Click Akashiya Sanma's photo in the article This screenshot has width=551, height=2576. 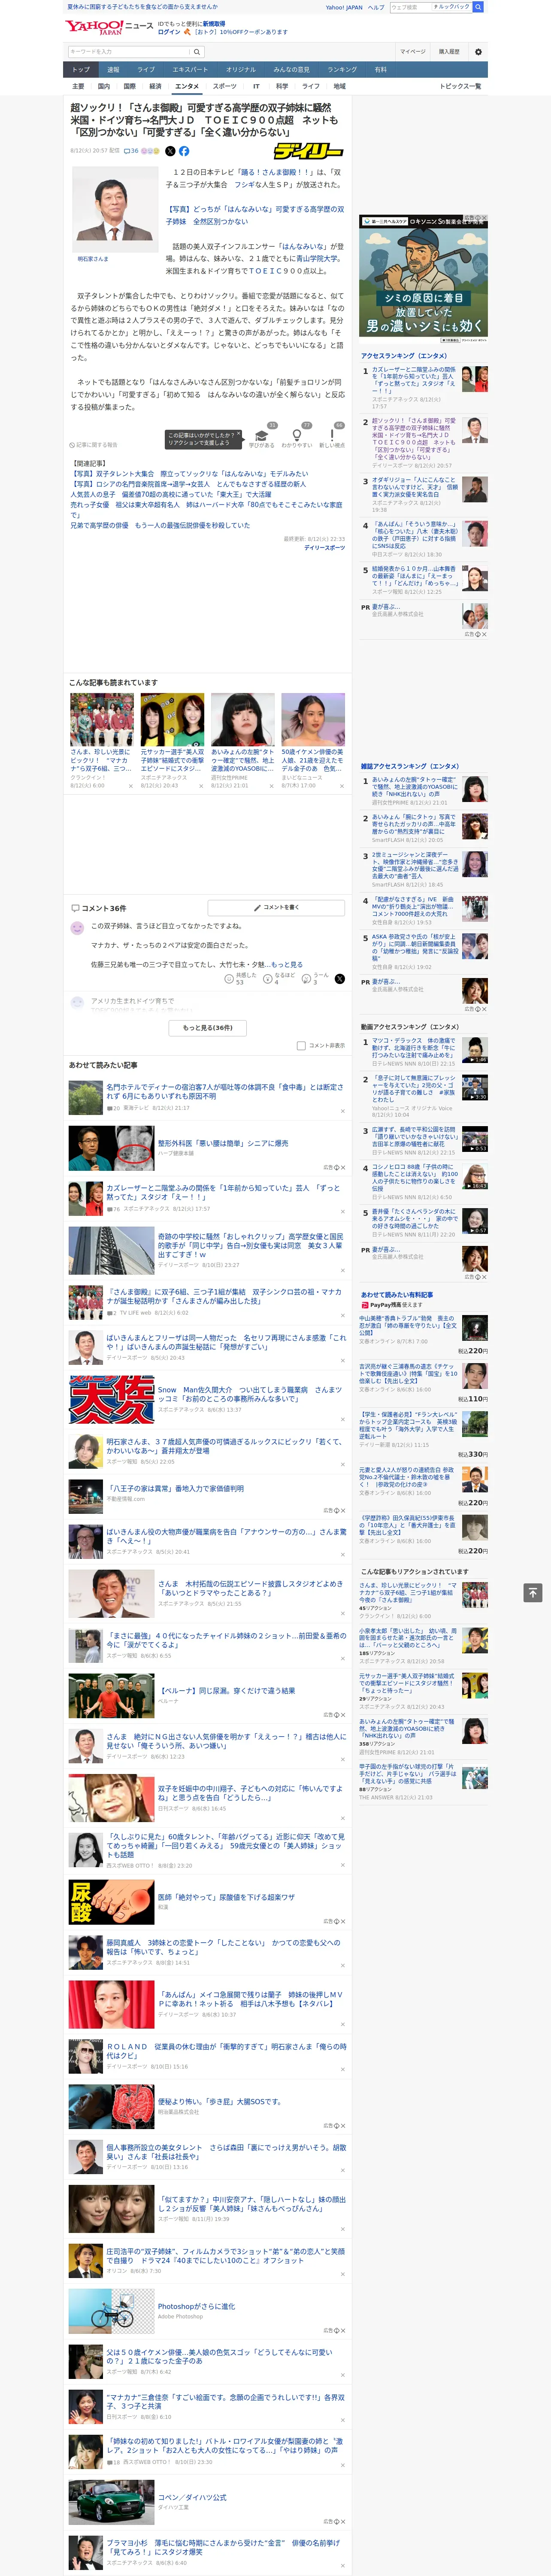[x=116, y=211]
